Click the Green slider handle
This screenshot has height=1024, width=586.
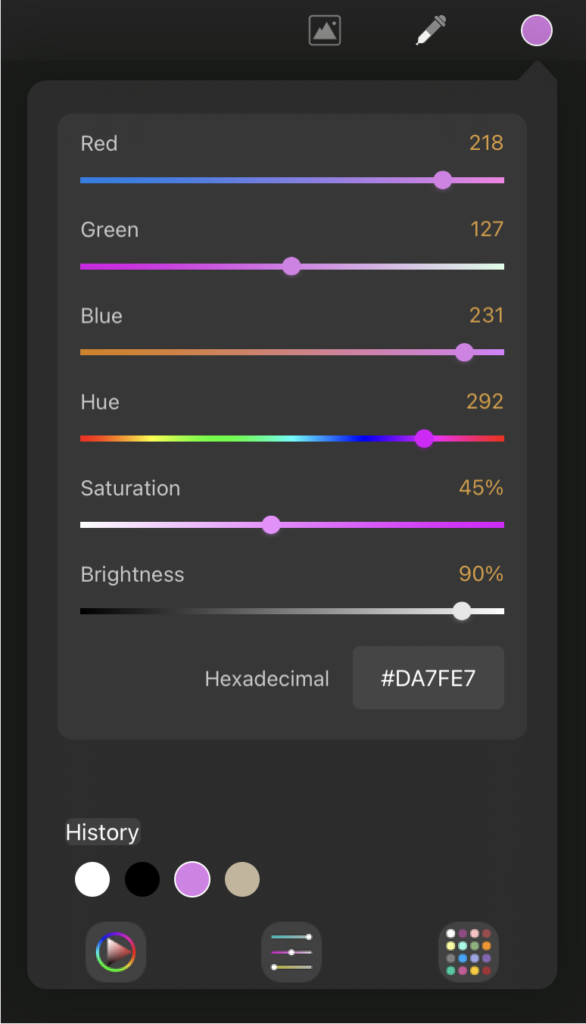click(x=291, y=266)
